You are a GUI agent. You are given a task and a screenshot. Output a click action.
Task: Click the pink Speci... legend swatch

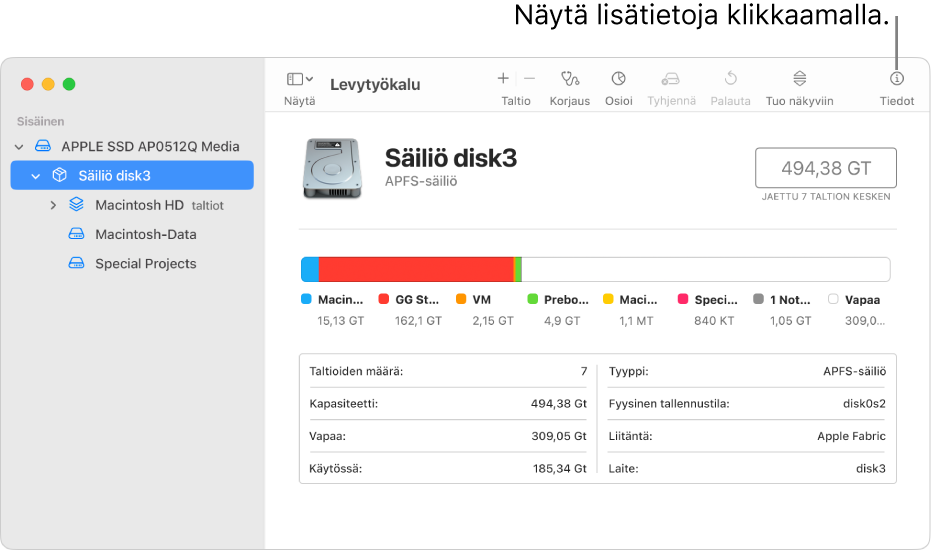[683, 299]
